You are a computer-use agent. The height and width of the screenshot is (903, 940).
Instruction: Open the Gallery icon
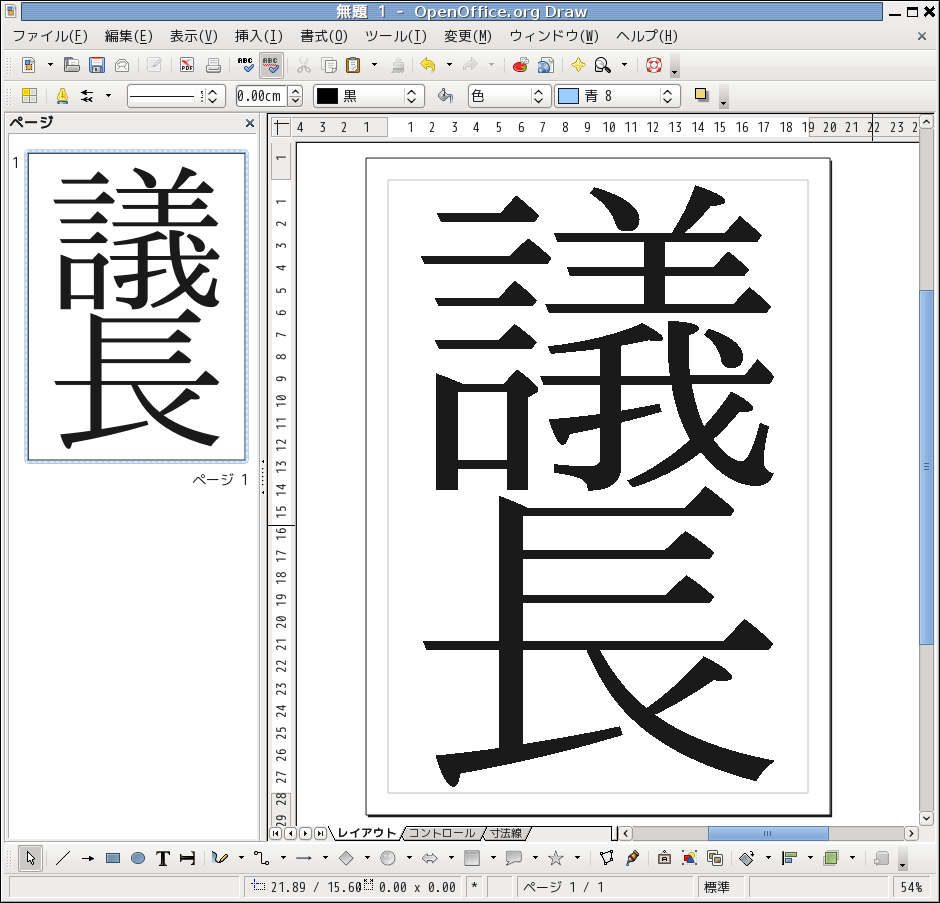click(715, 858)
